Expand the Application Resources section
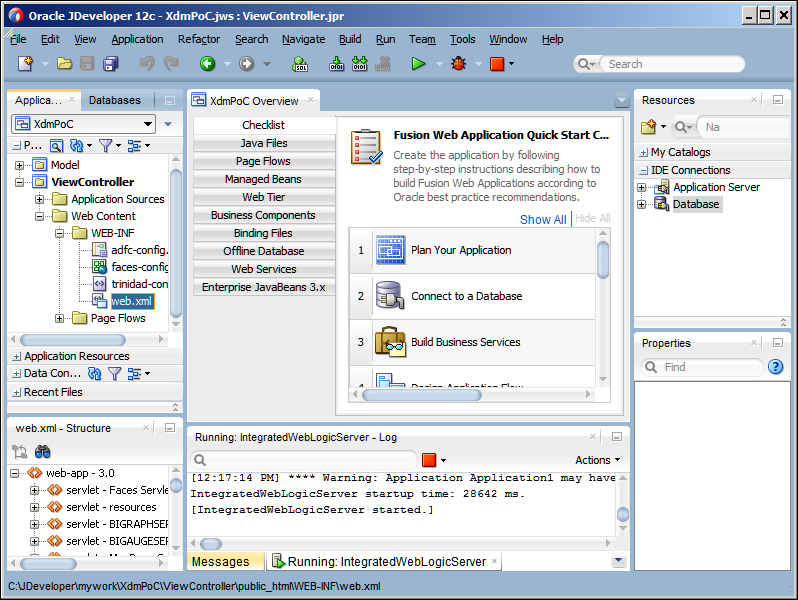This screenshot has width=798, height=600. [x=16, y=356]
